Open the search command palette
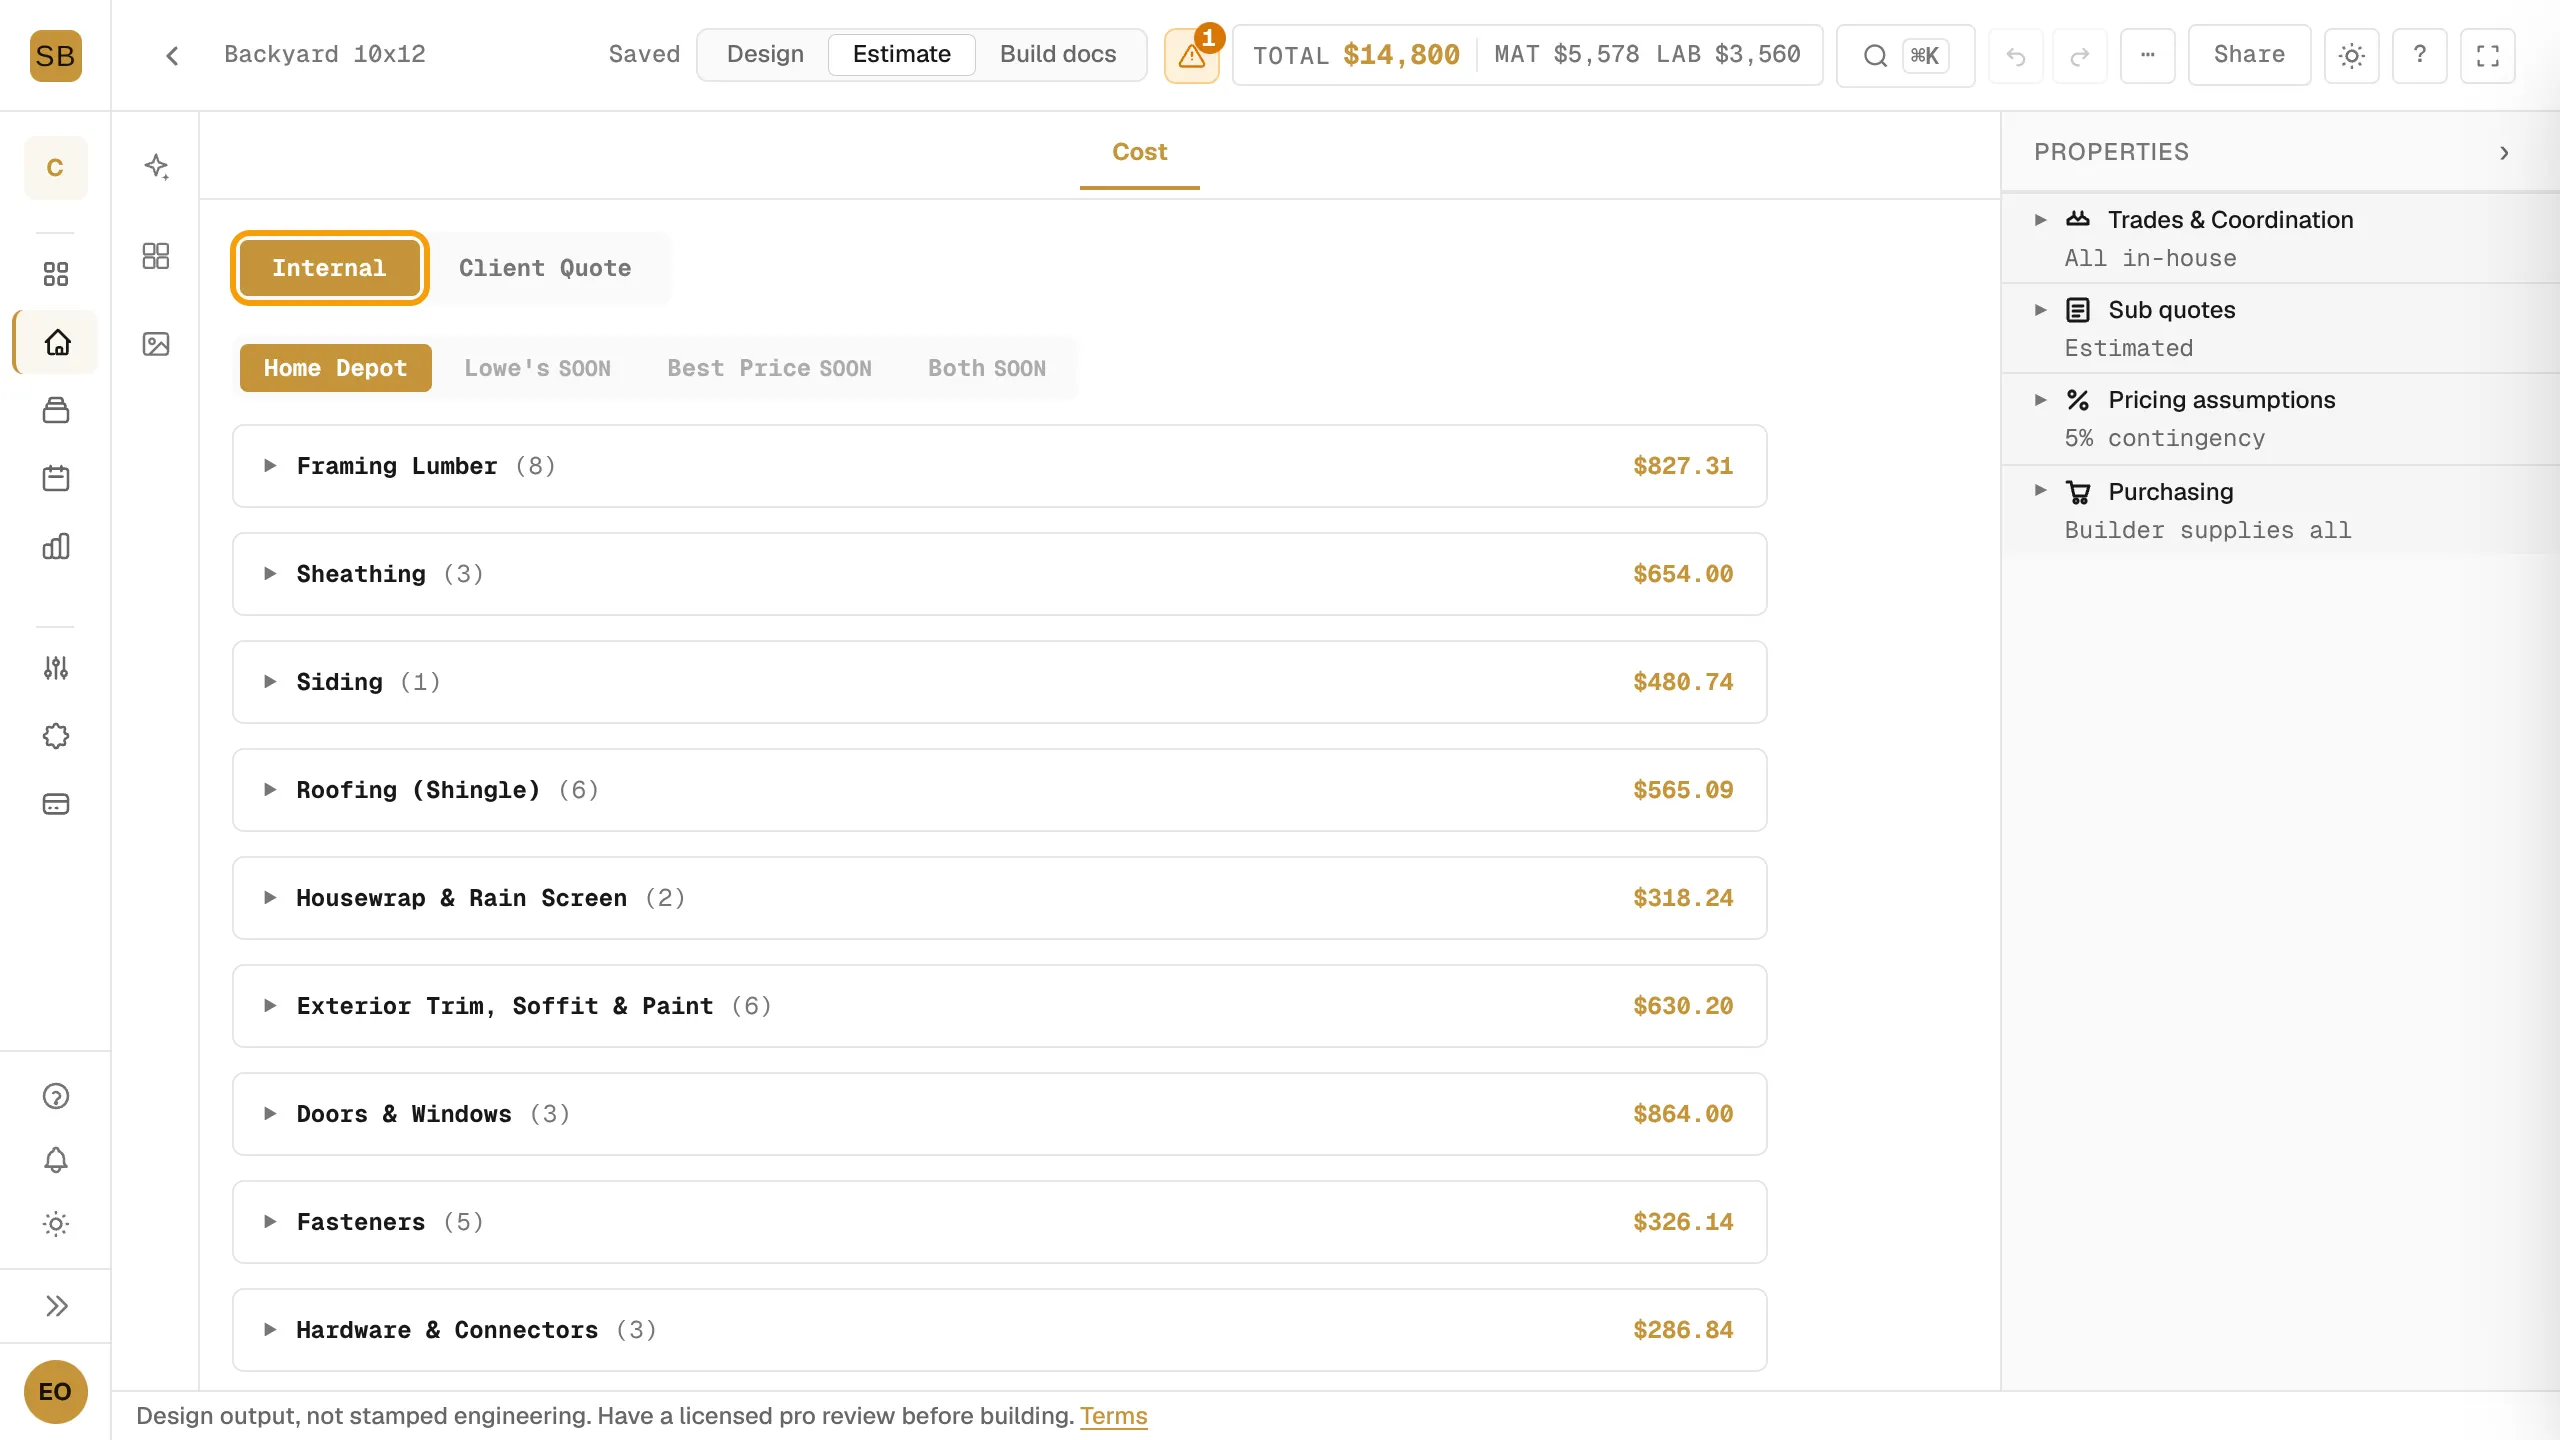This screenshot has height=1440, width=2560. tap(1905, 55)
